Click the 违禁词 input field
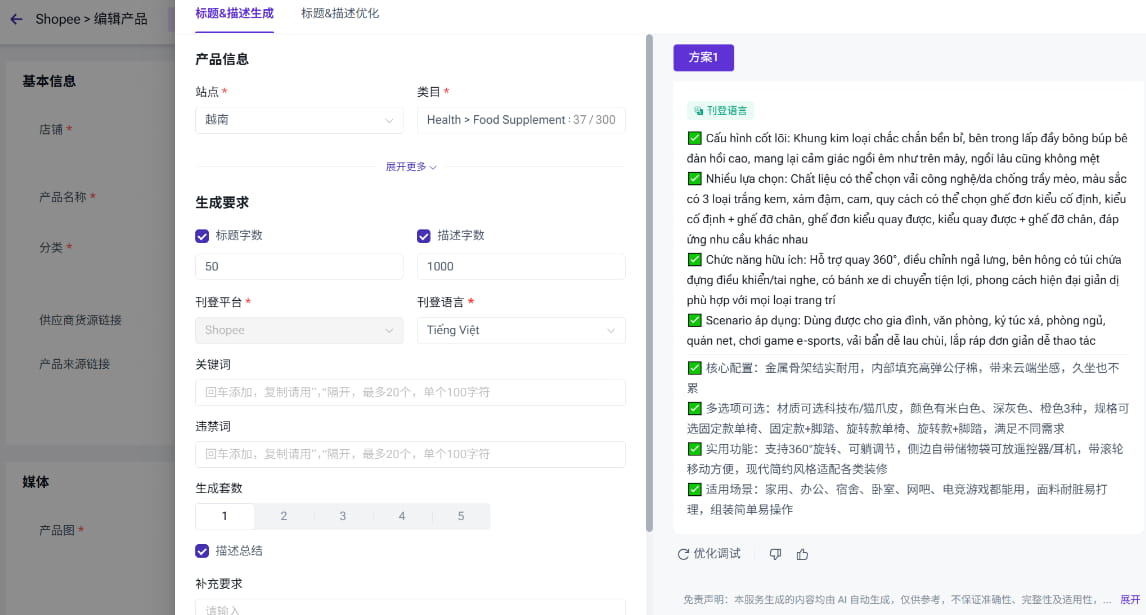The image size is (1146, 615). pyautogui.click(x=410, y=454)
